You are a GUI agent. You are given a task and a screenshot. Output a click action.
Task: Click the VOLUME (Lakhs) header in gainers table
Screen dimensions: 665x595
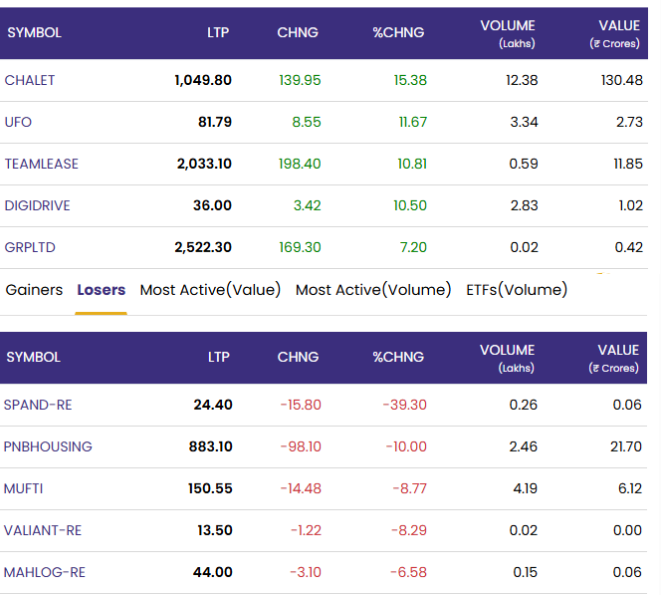(x=508, y=34)
